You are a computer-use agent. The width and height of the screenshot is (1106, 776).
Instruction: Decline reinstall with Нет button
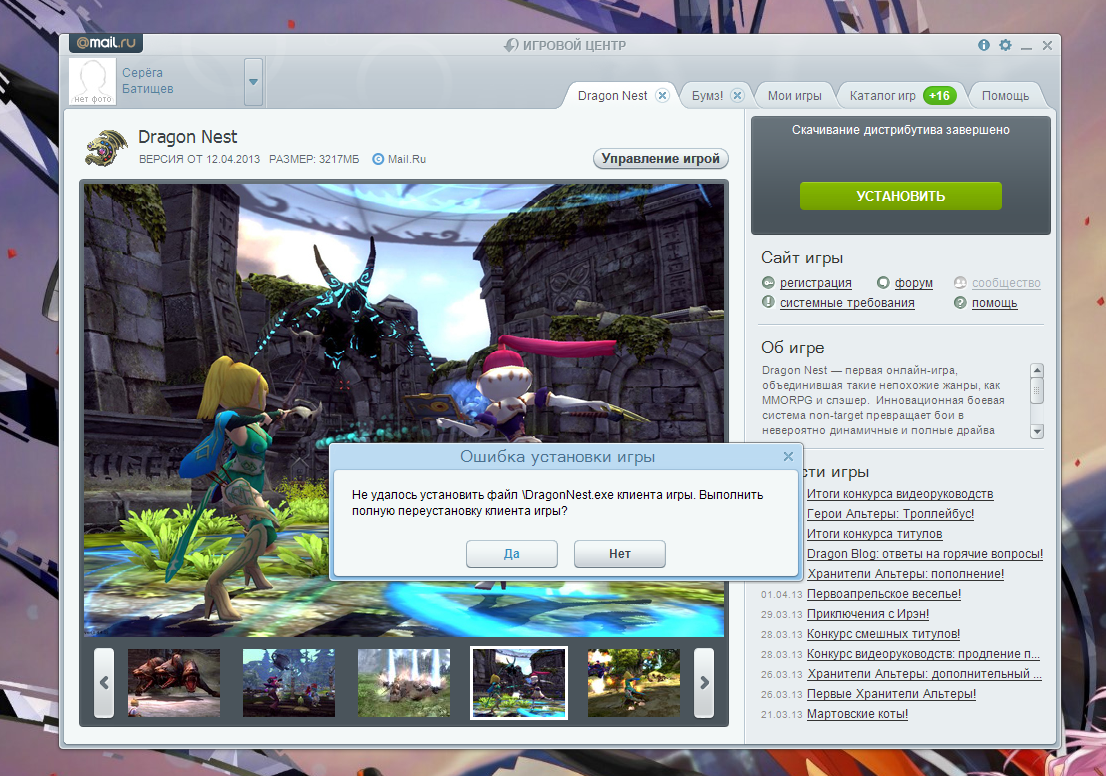(619, 554)
